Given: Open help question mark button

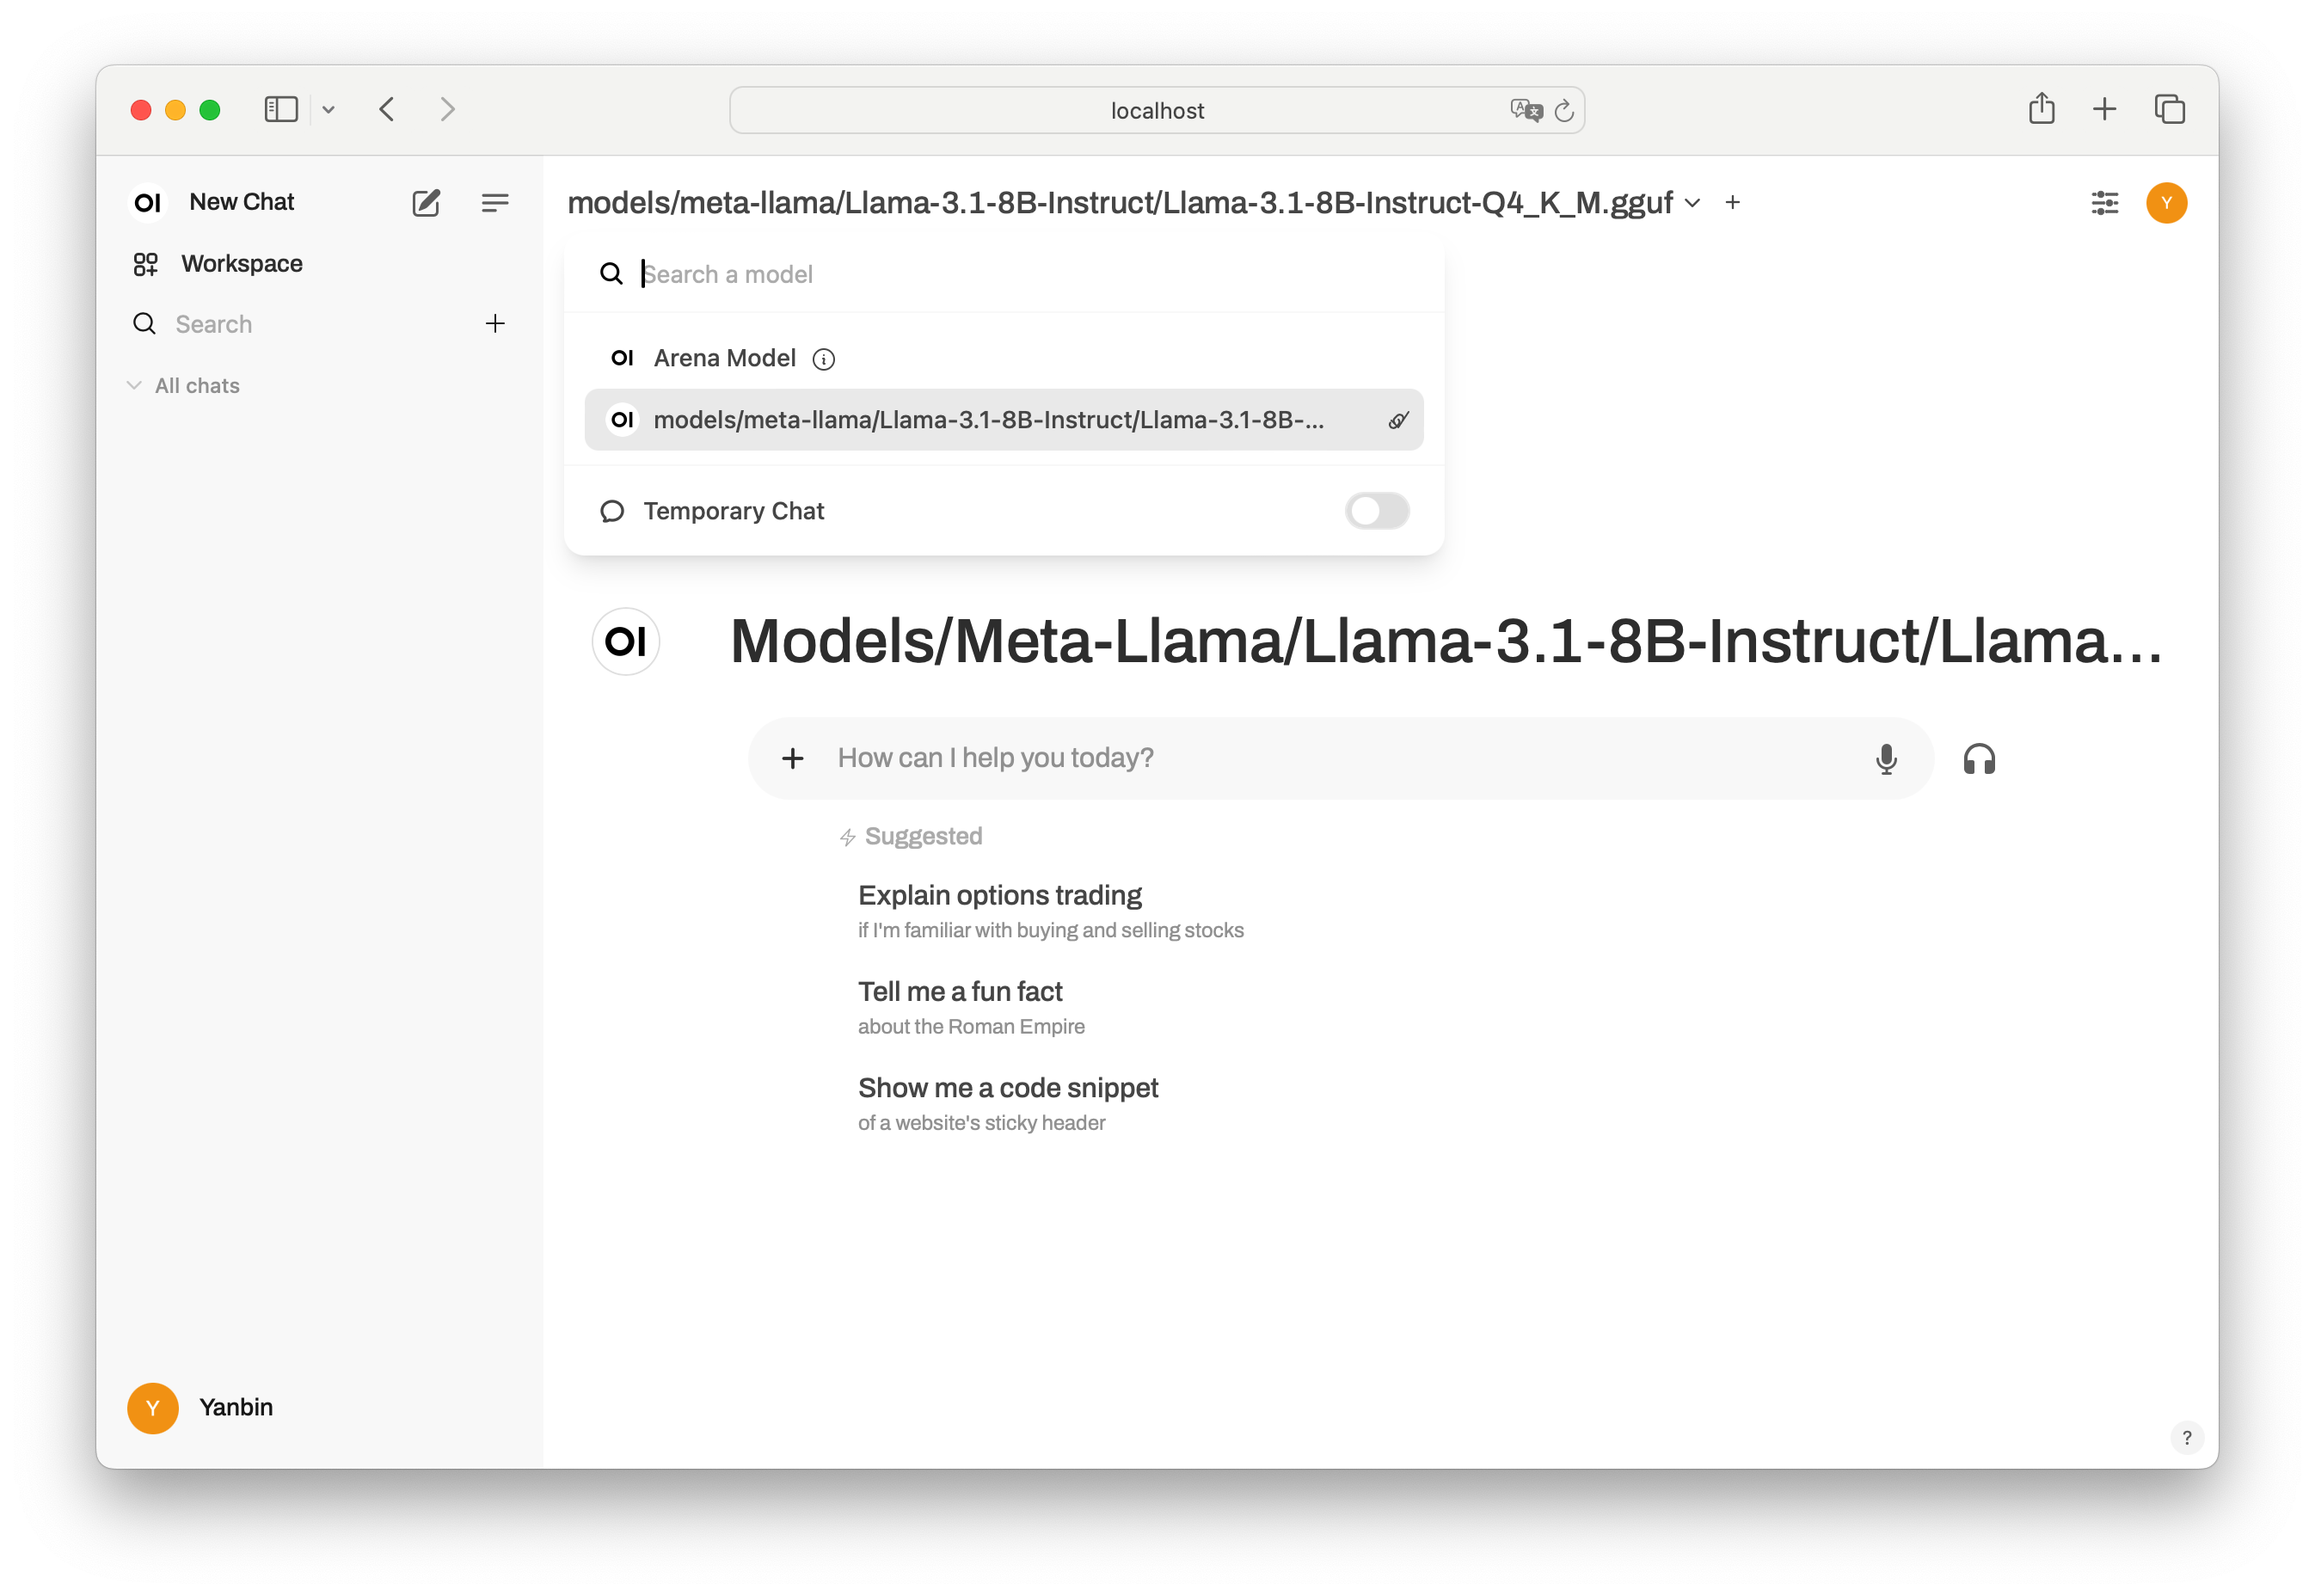Looking at the screenshot, I should 2187,1437.
